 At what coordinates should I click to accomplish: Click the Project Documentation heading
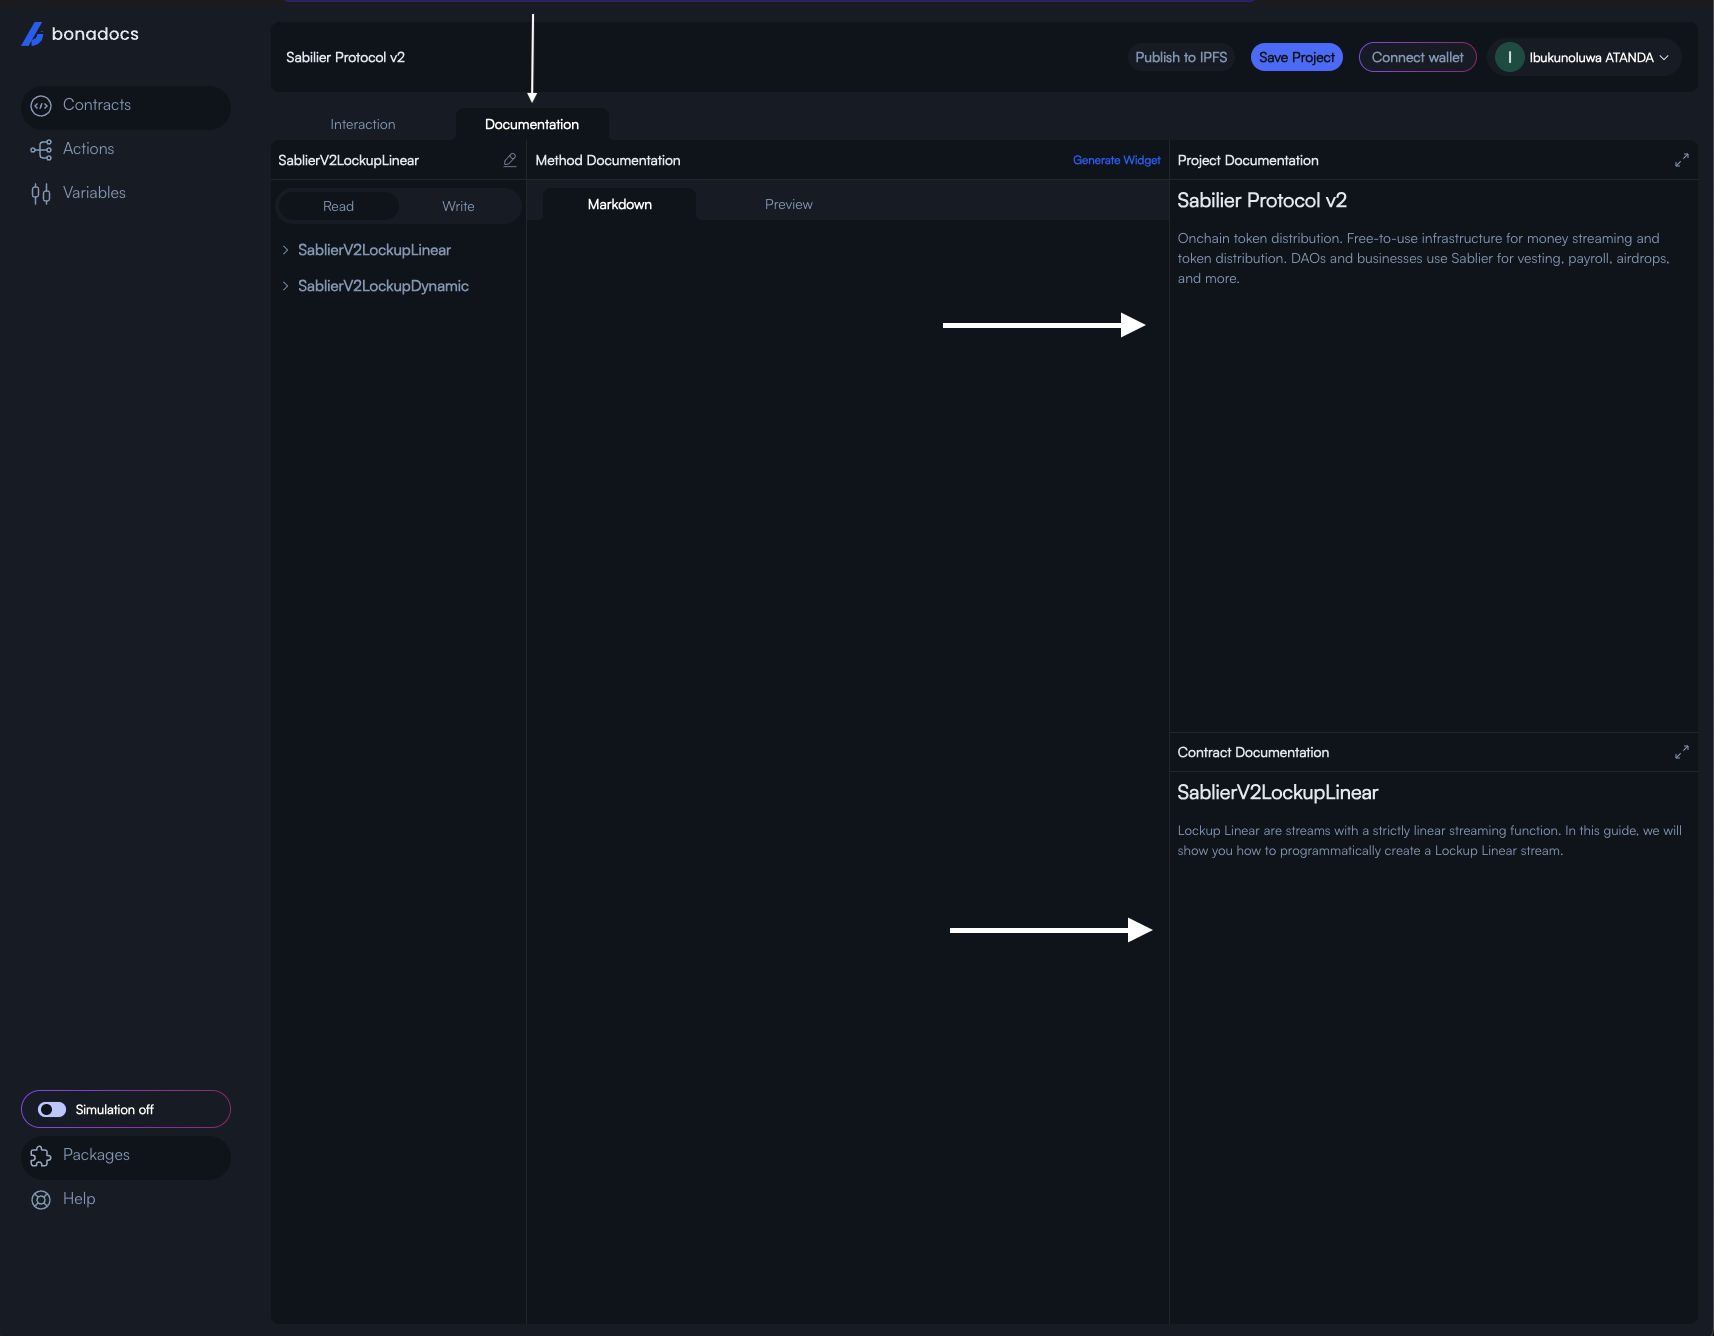(1248, 160)
